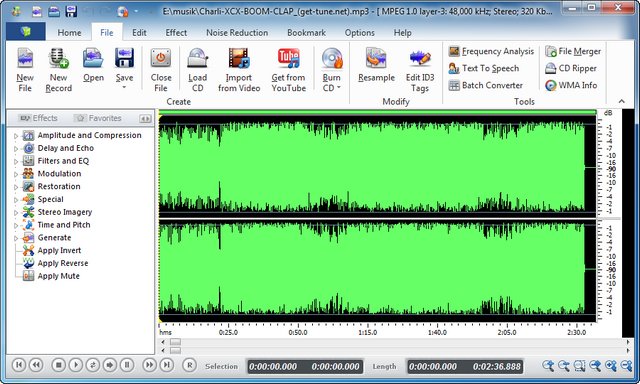Switch to the Bookmark ribbon tab
Viewport: 640px width, 384px height.
(306, 33)
